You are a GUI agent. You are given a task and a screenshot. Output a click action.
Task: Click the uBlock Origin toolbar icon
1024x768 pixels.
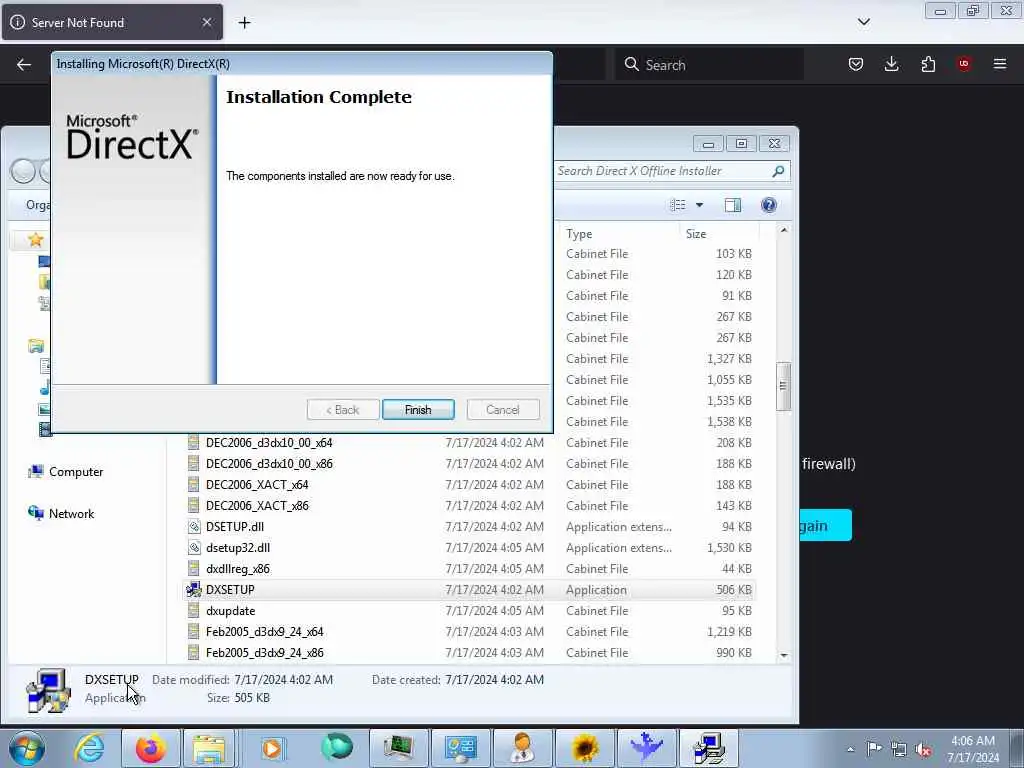(x=963, y=64)
